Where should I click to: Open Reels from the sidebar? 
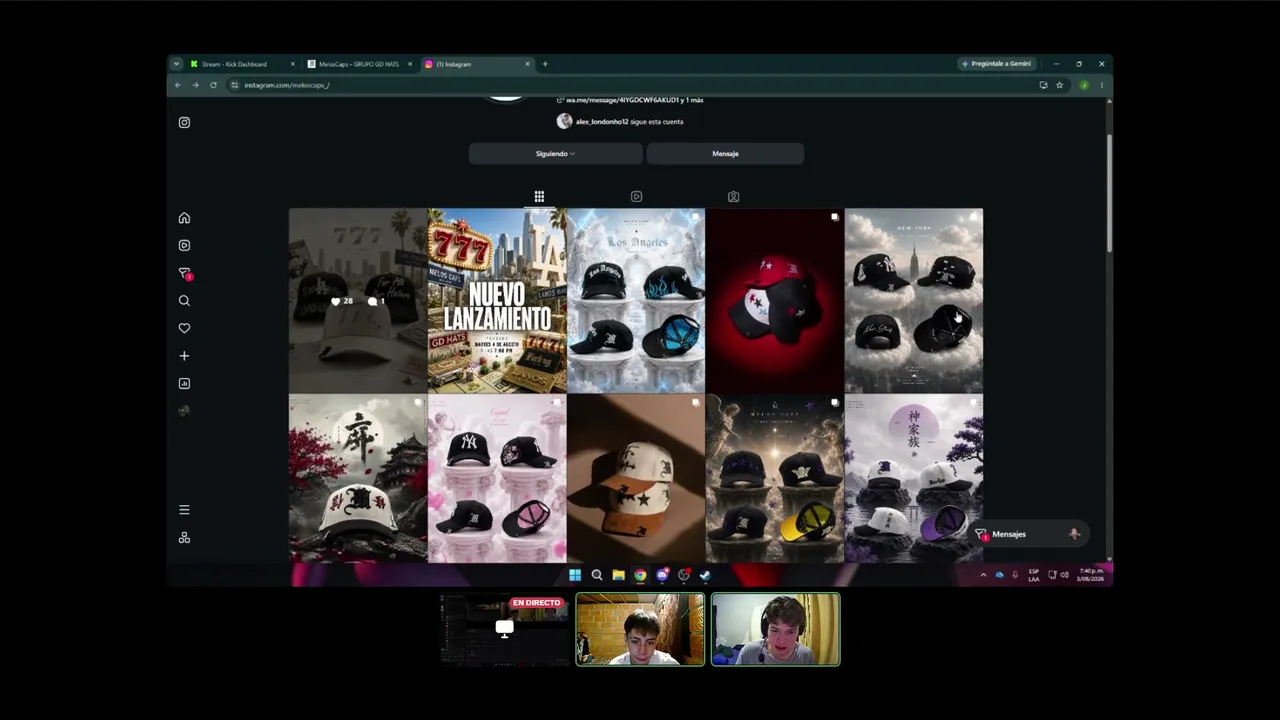coord(184,245)
